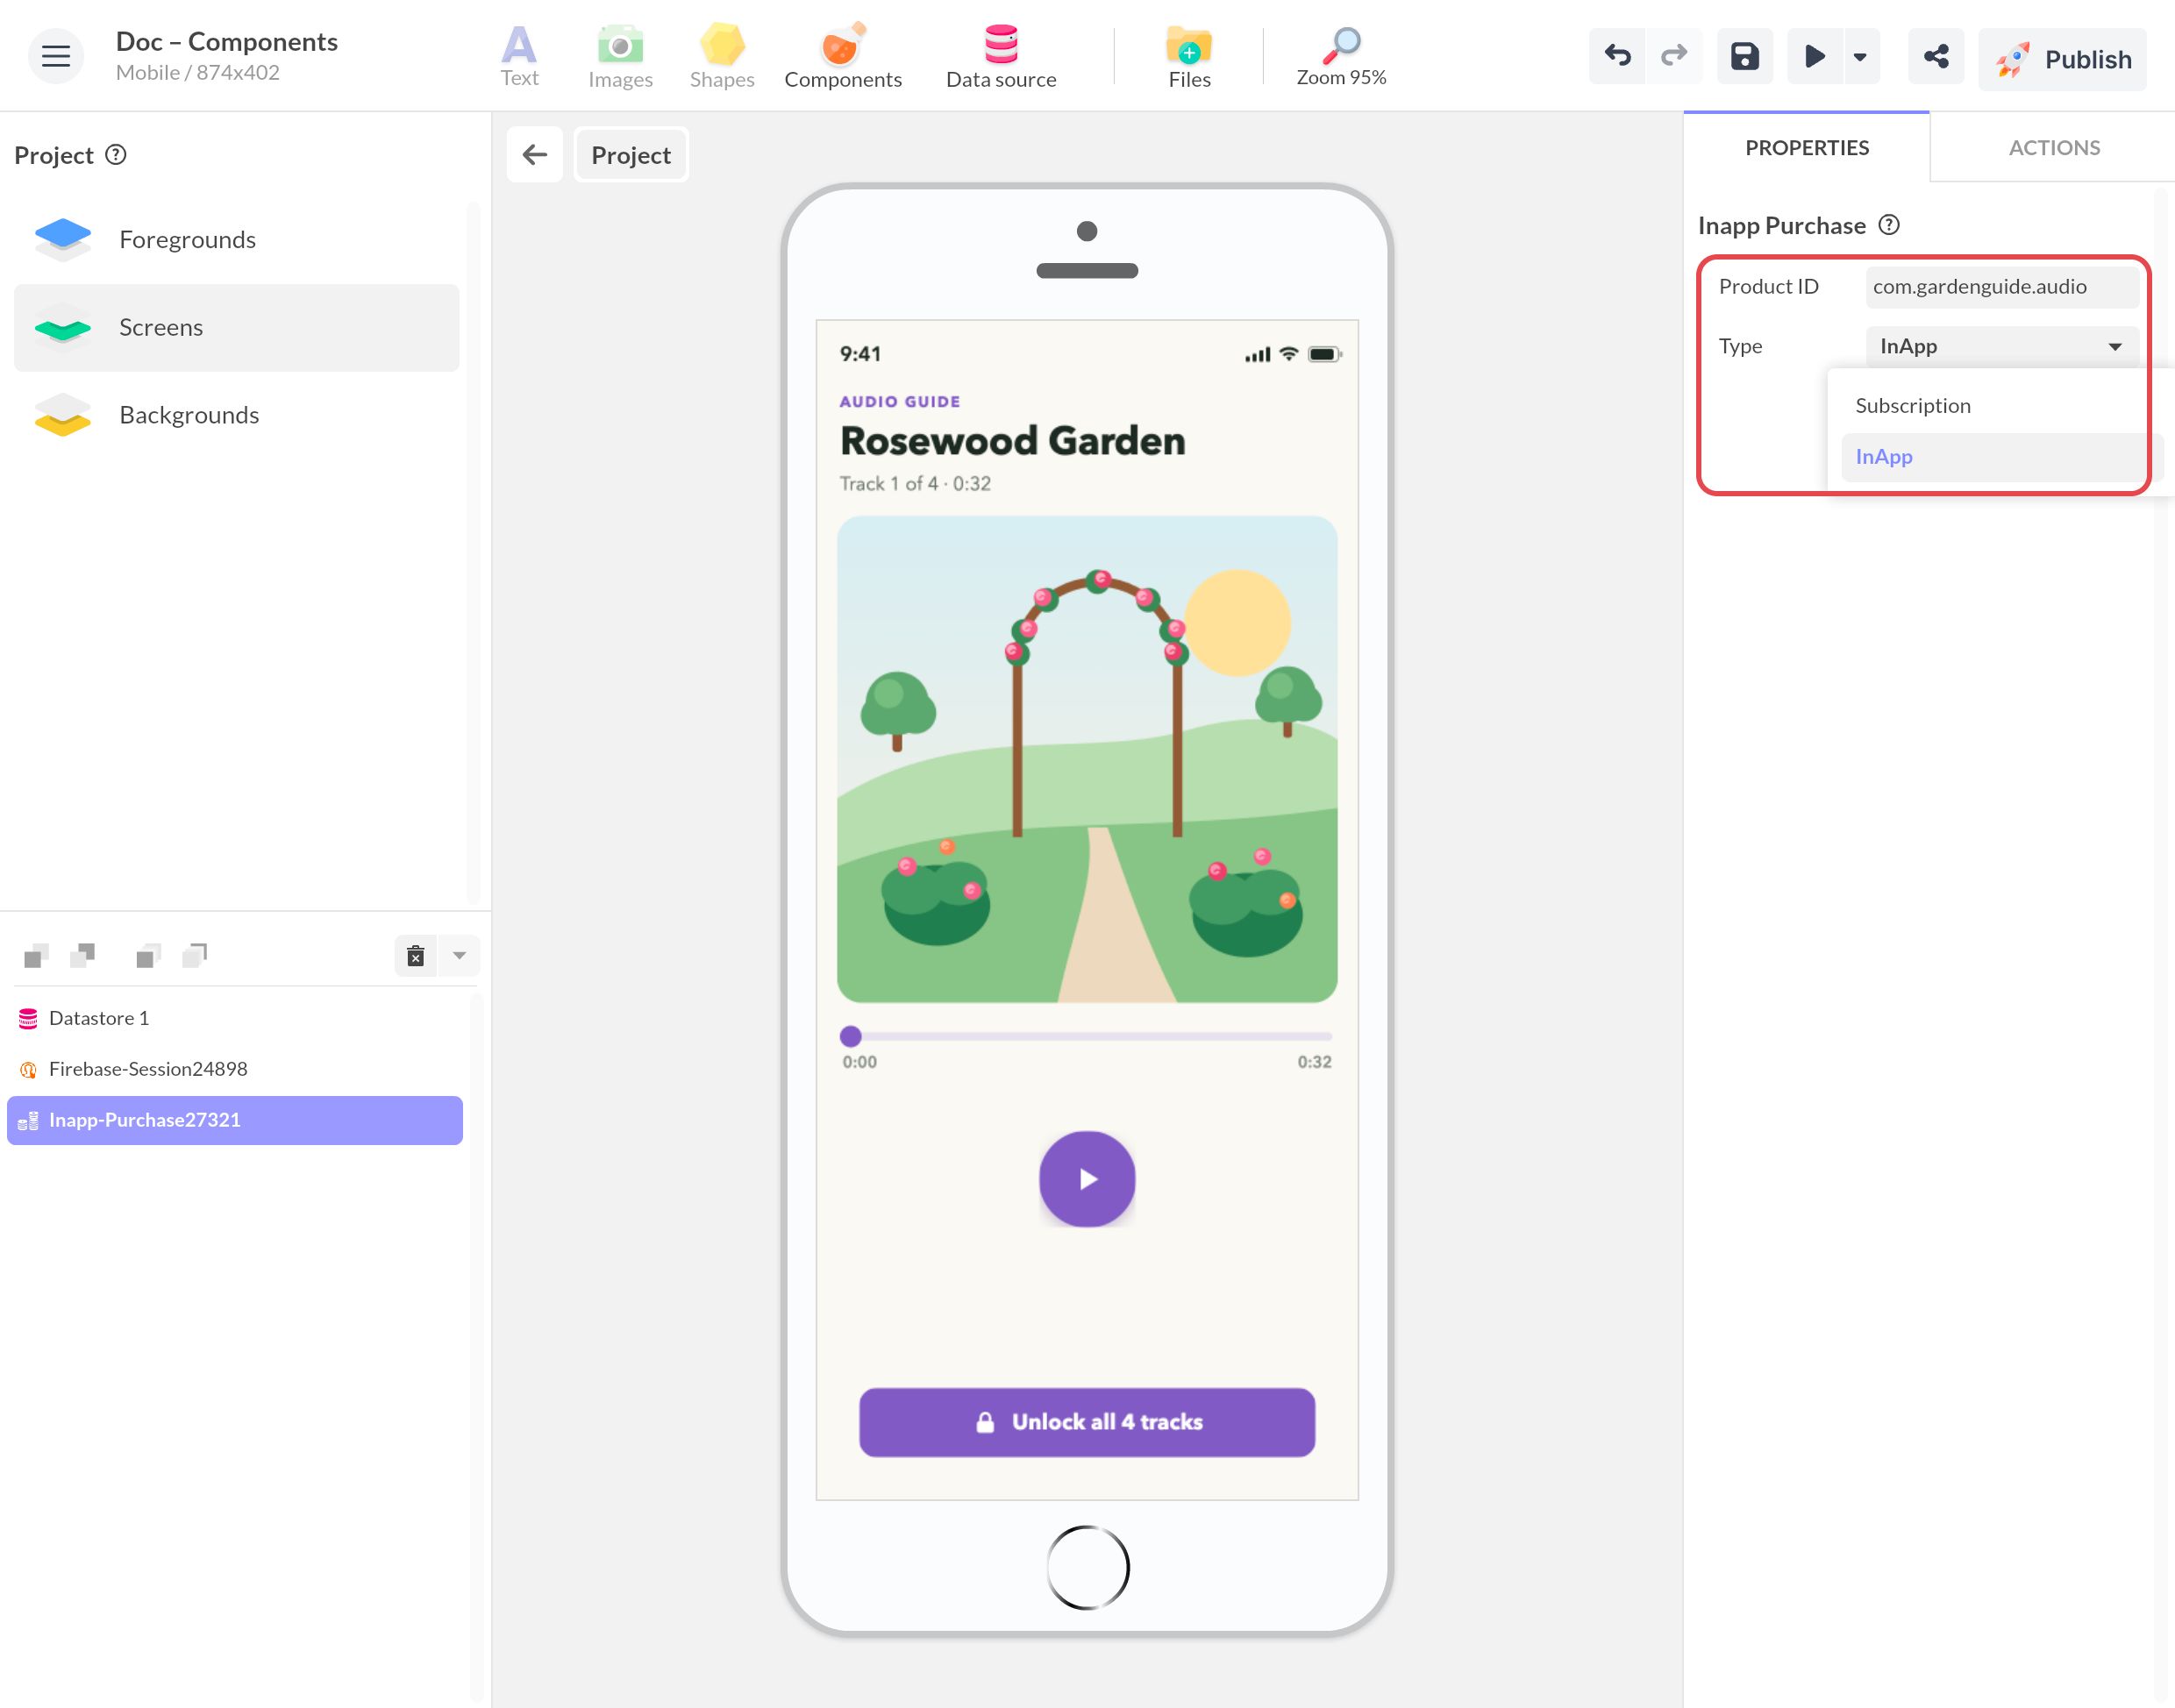This screenshot has width=2175, height=1708.
Task: Click the Unlock all 4 tracks button
Action: [1087, 1422]
